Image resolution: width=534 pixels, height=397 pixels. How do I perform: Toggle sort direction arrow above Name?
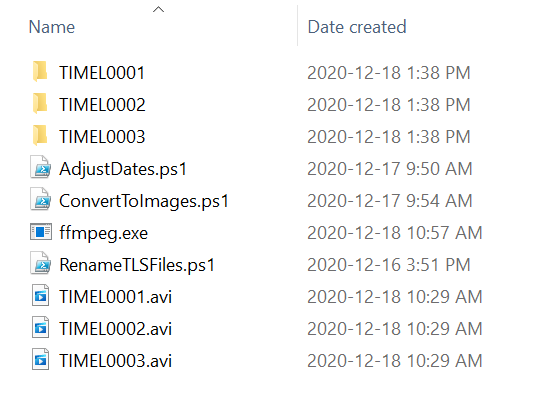point(158,10)
